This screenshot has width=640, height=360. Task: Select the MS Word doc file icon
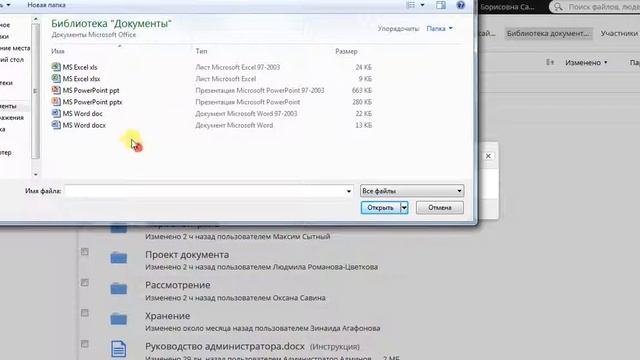tap(56, 113)
